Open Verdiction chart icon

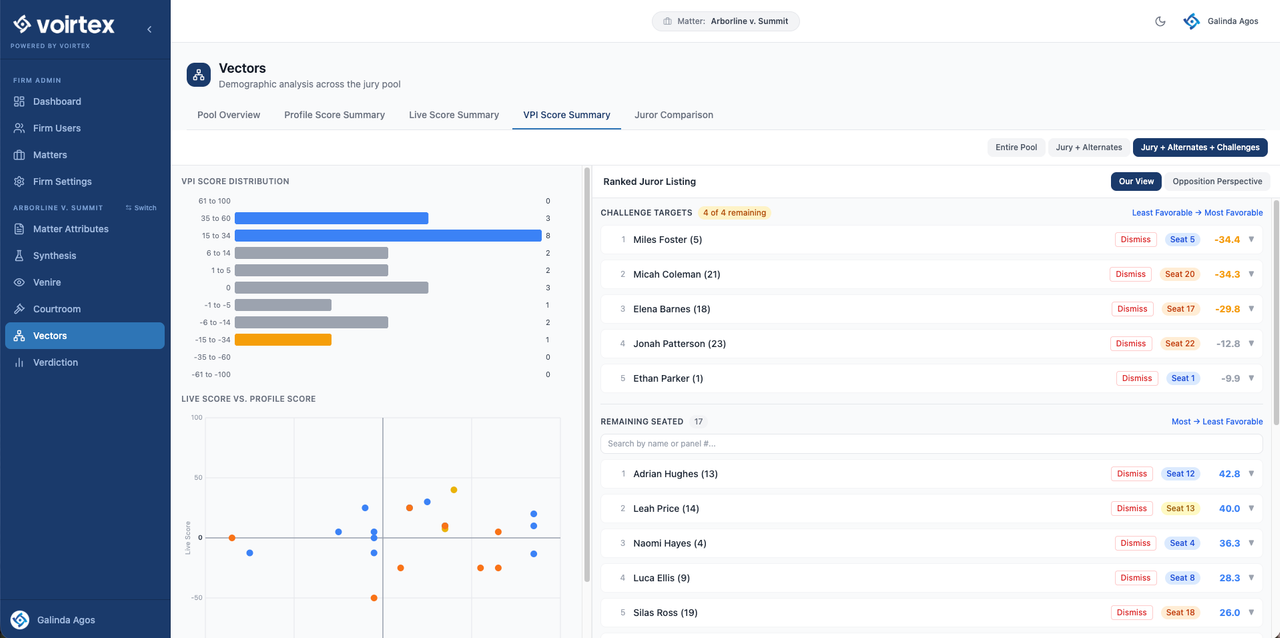(19, 363)
